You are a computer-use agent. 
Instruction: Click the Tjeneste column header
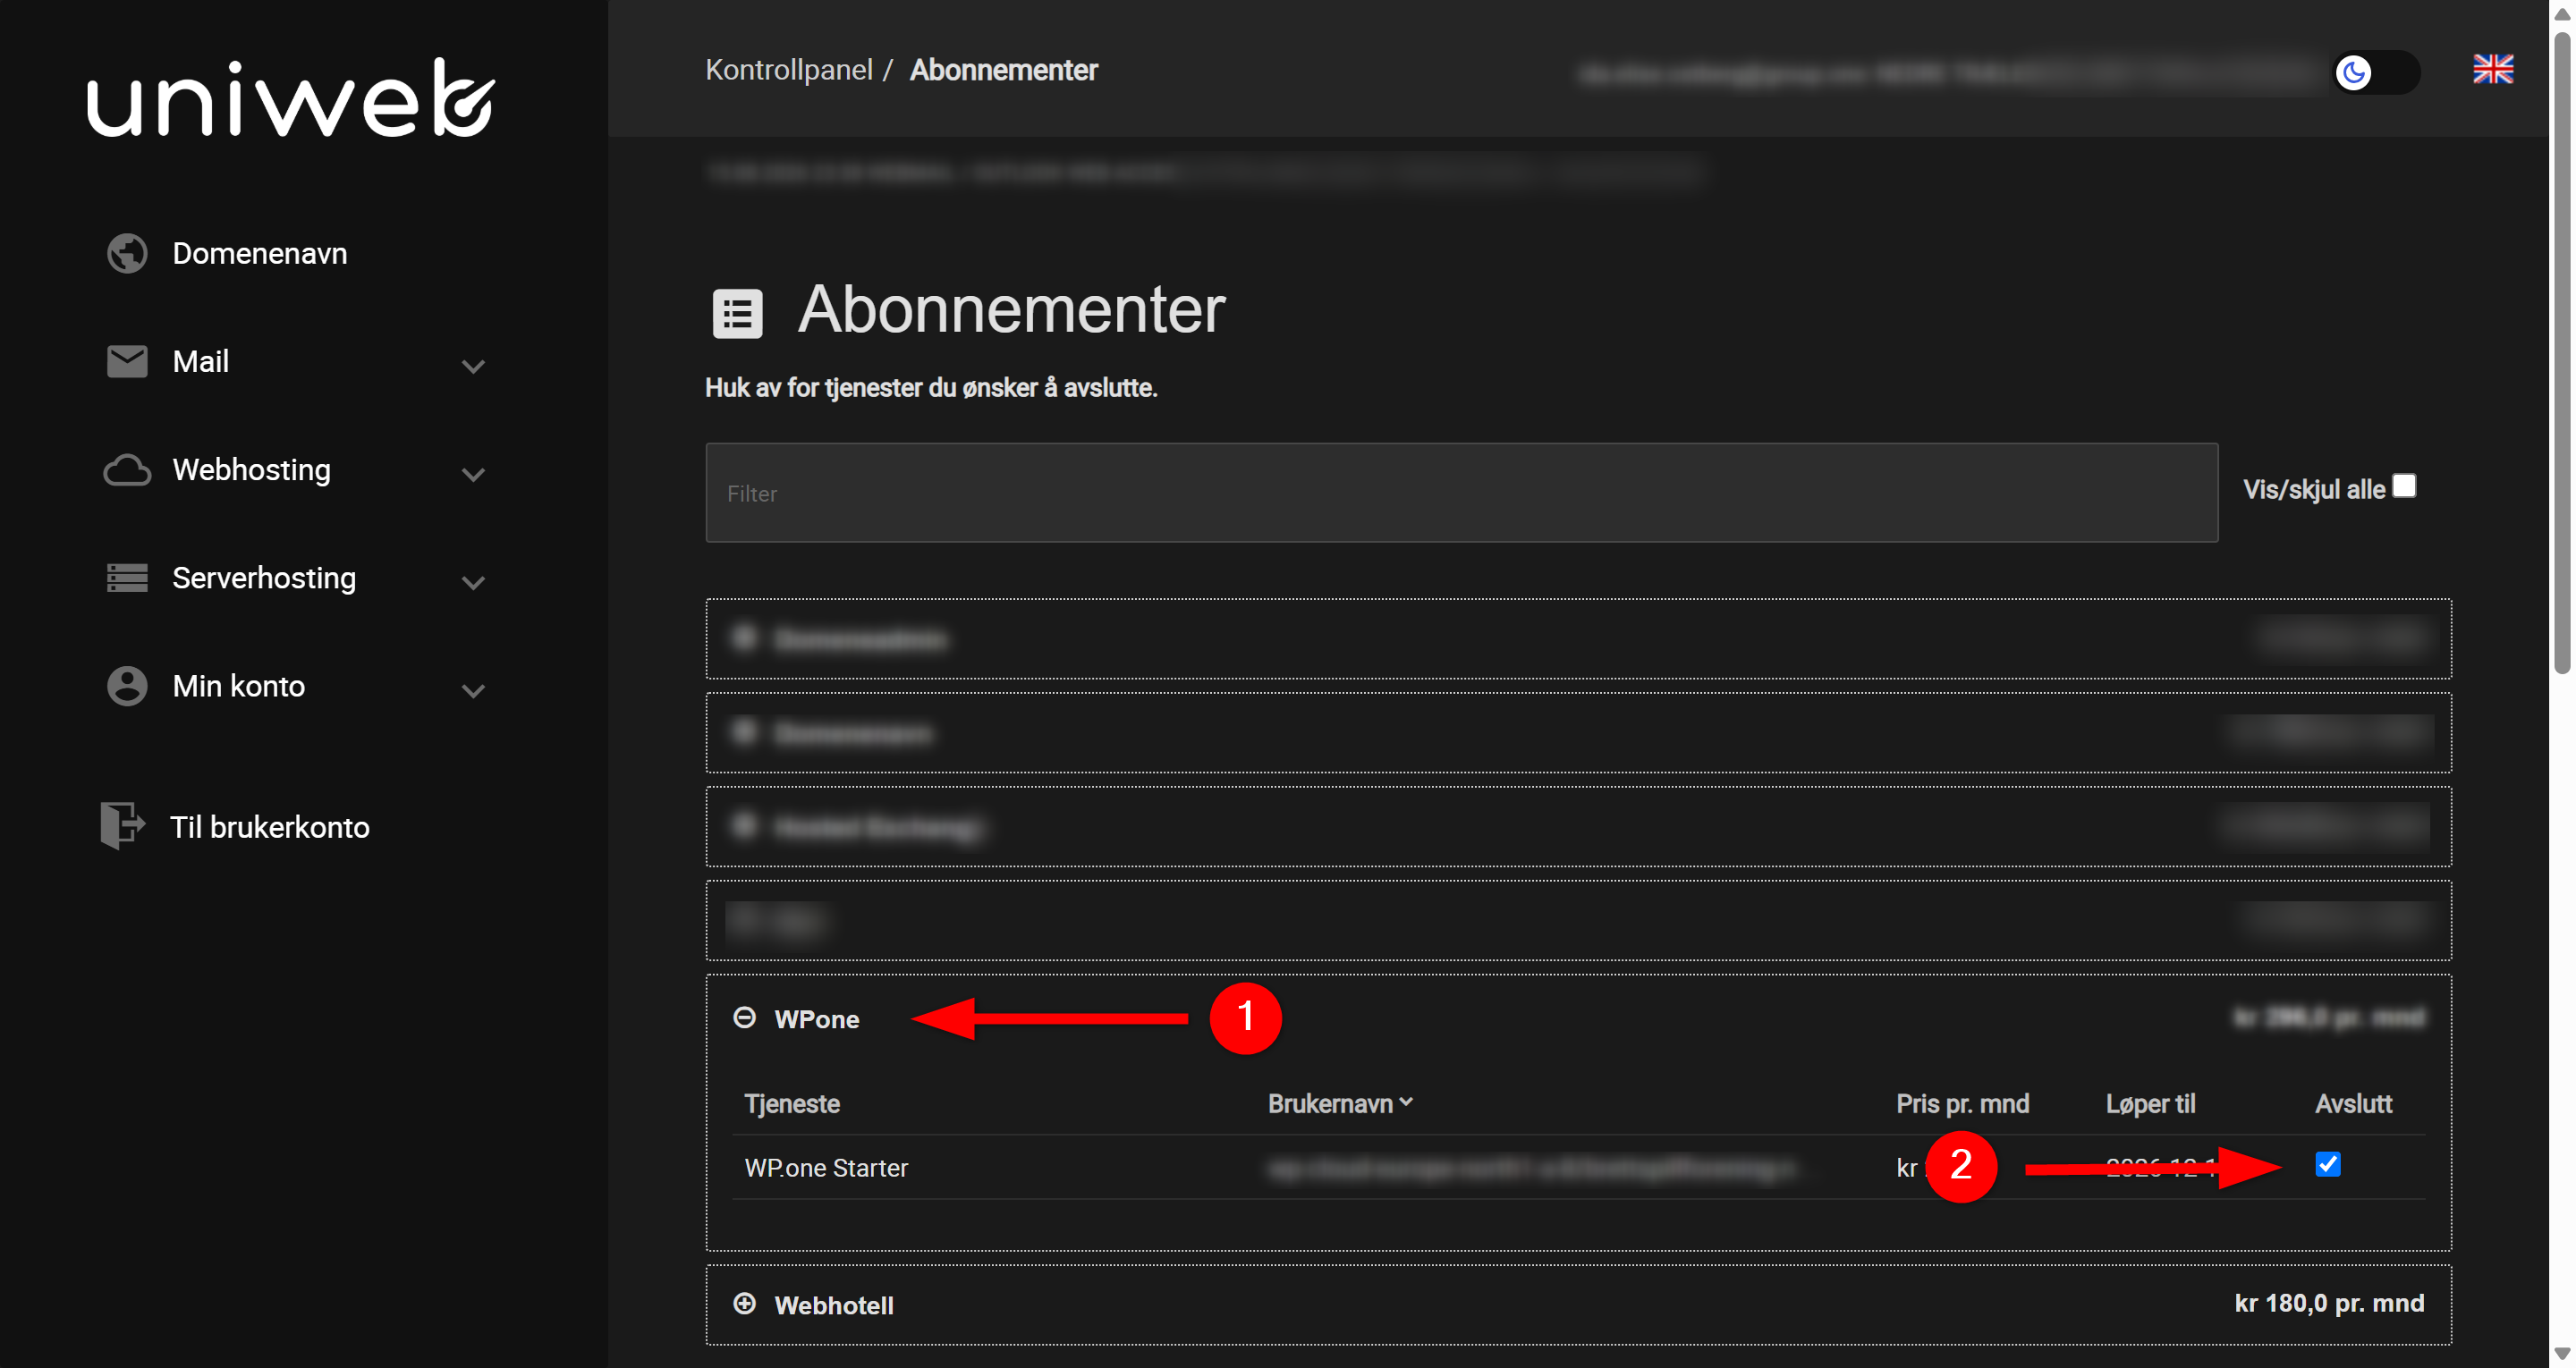click(x=792, y=1103)
